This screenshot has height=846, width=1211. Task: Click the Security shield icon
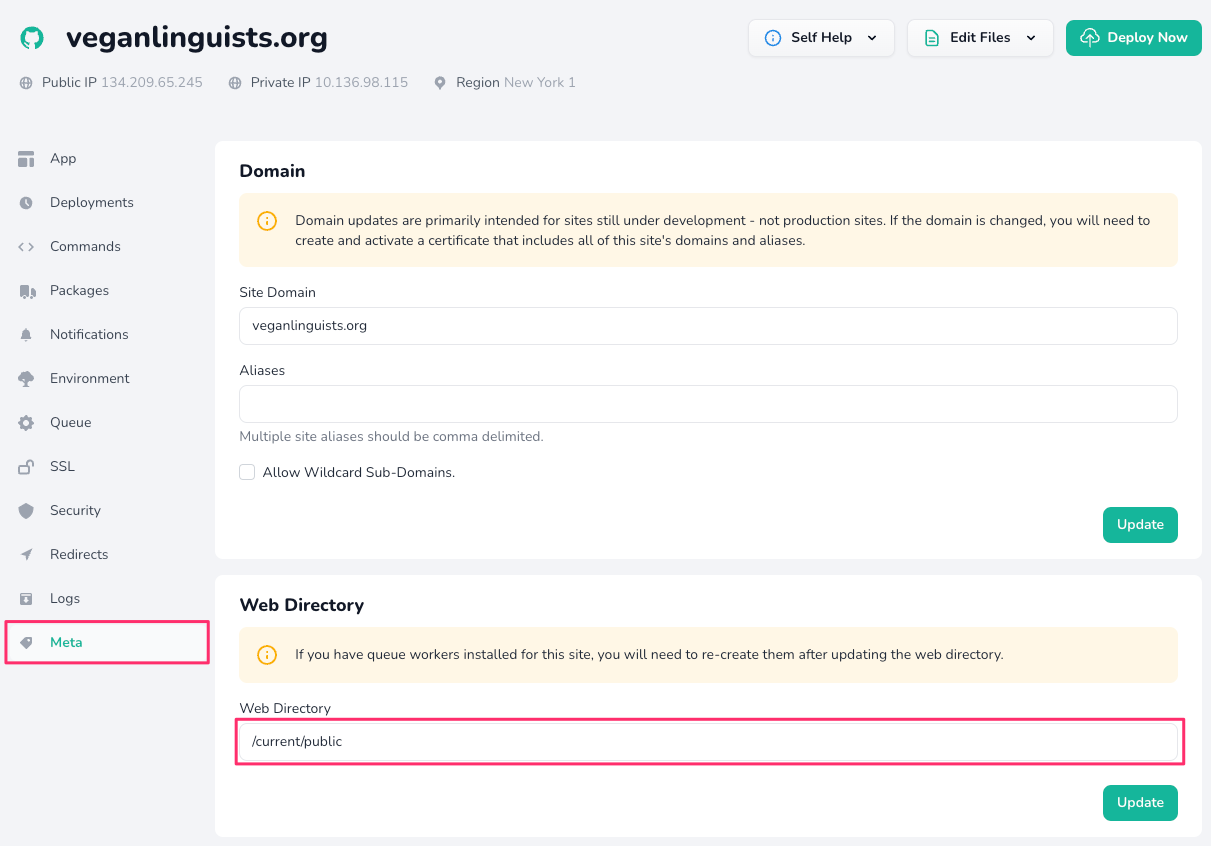coord(27,511)
